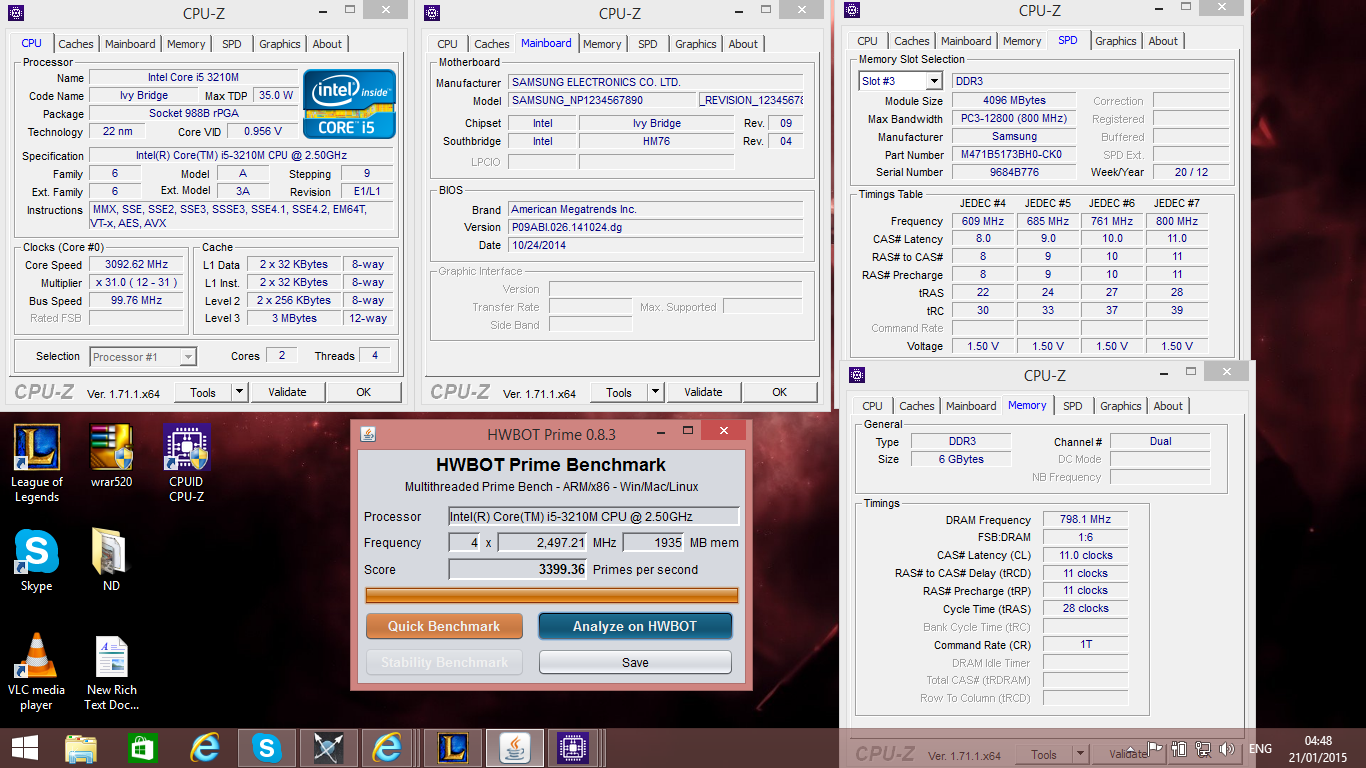The image size is (1366, 768).
Task: Click the Score field showing 3399.36
Action: click(x=517, y=569)
